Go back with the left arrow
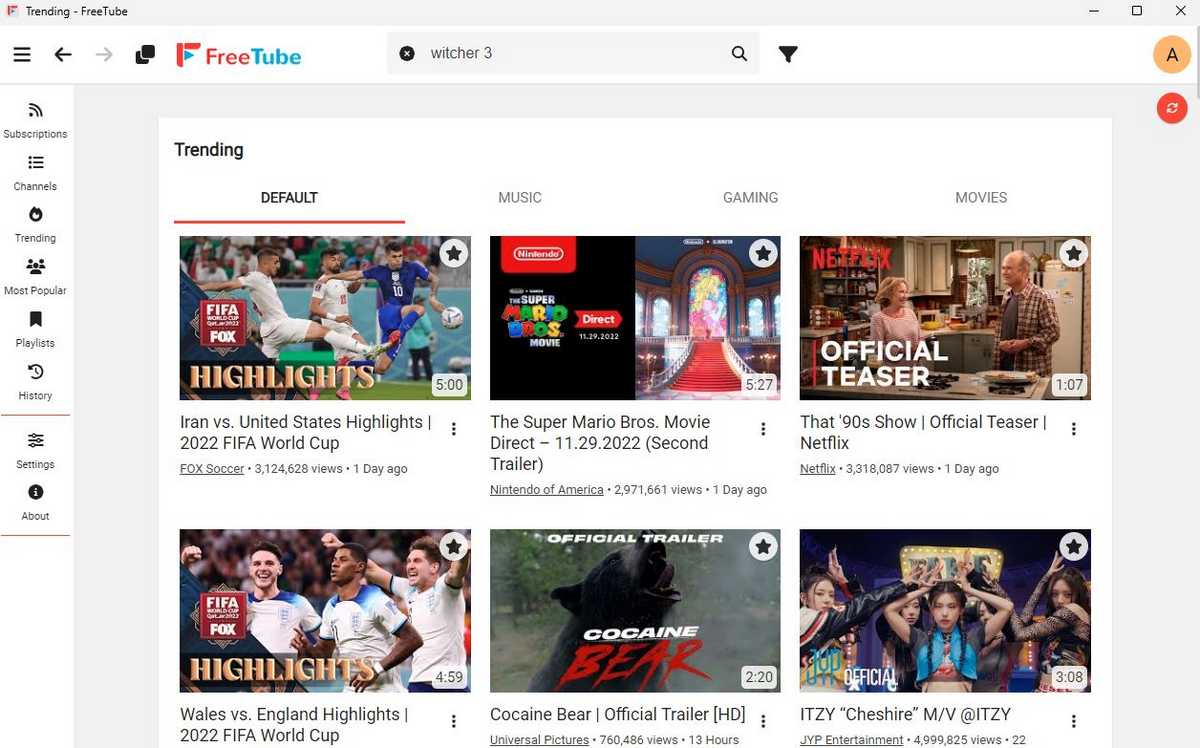Viewport: 1200px width, 748px height. (x=63, y=54)
